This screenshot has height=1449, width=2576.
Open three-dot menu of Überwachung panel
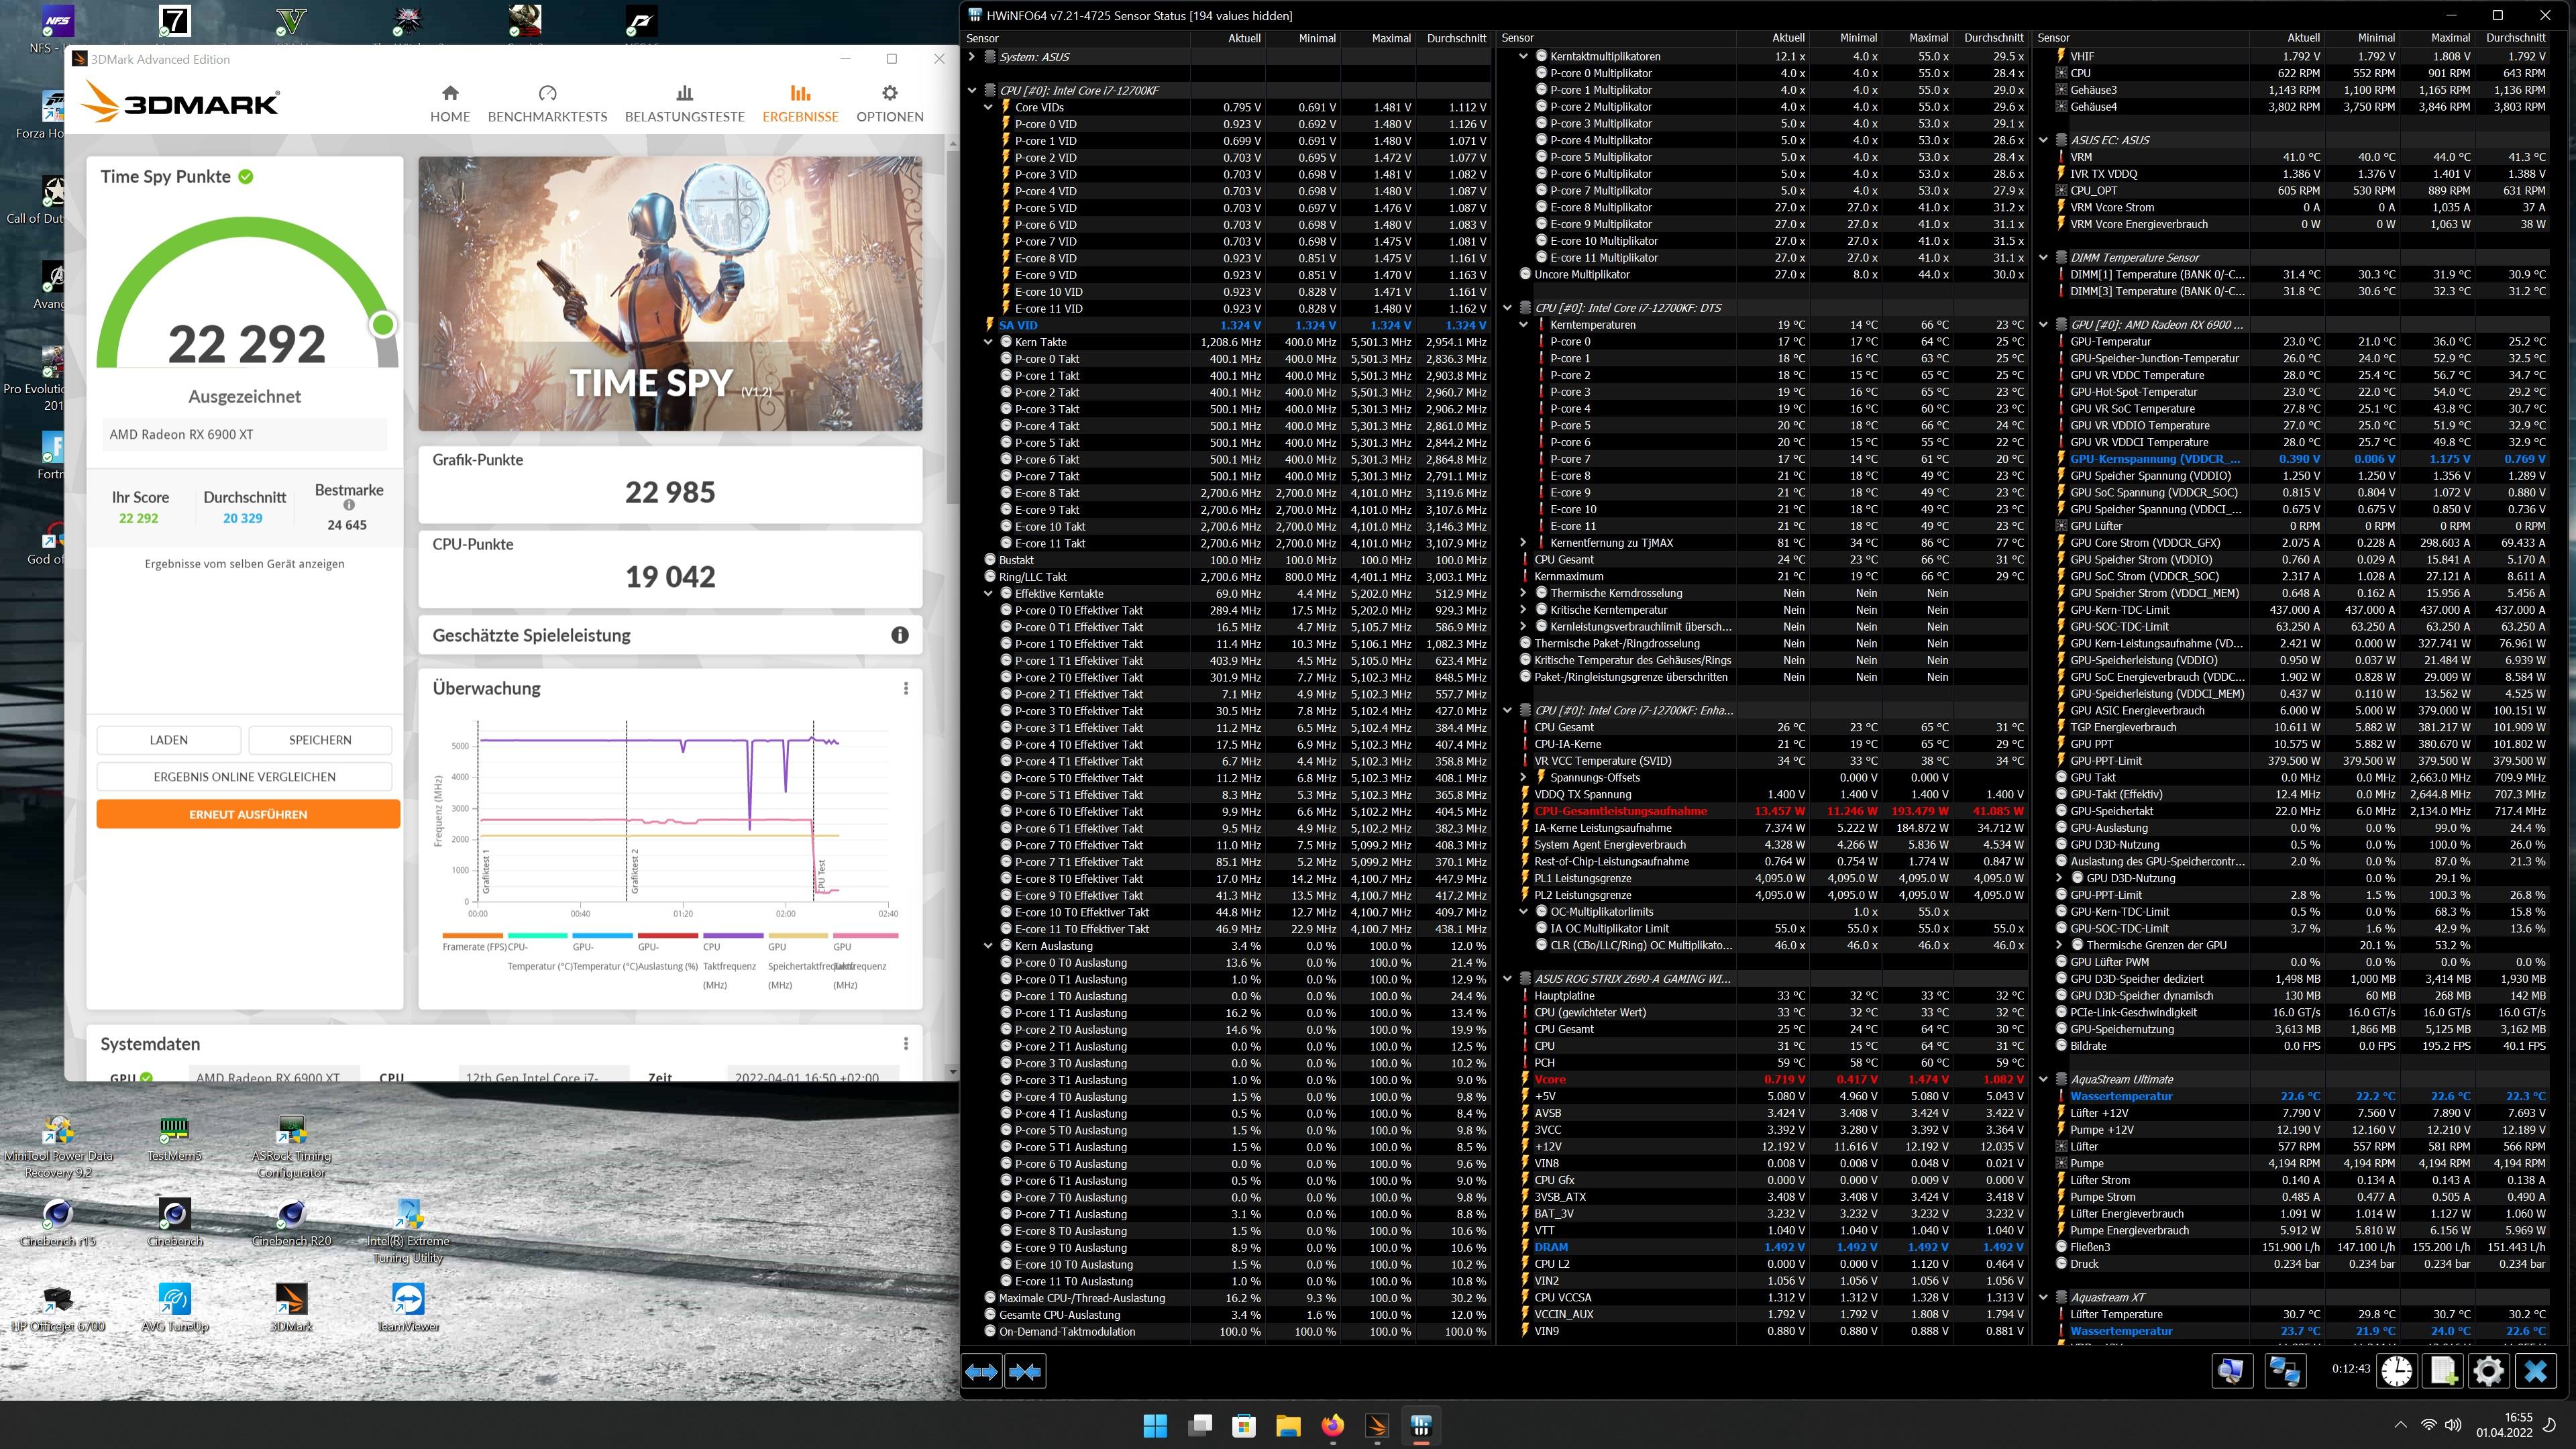click(x=906, y=688)
